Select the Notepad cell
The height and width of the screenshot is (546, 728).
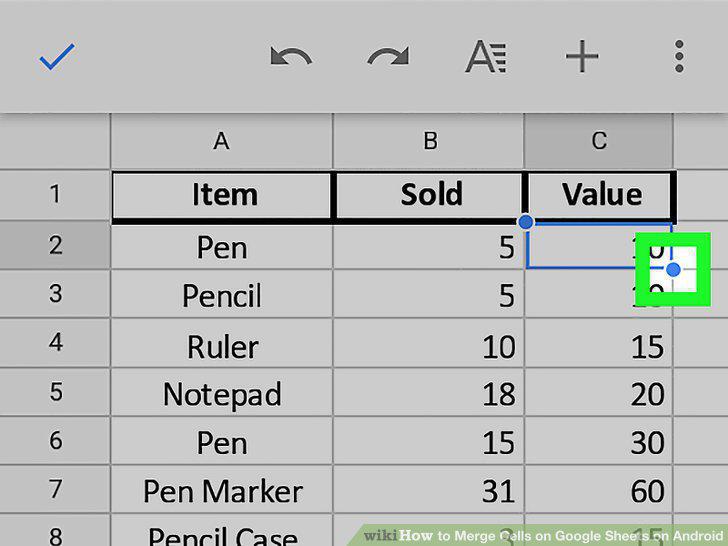222,391
